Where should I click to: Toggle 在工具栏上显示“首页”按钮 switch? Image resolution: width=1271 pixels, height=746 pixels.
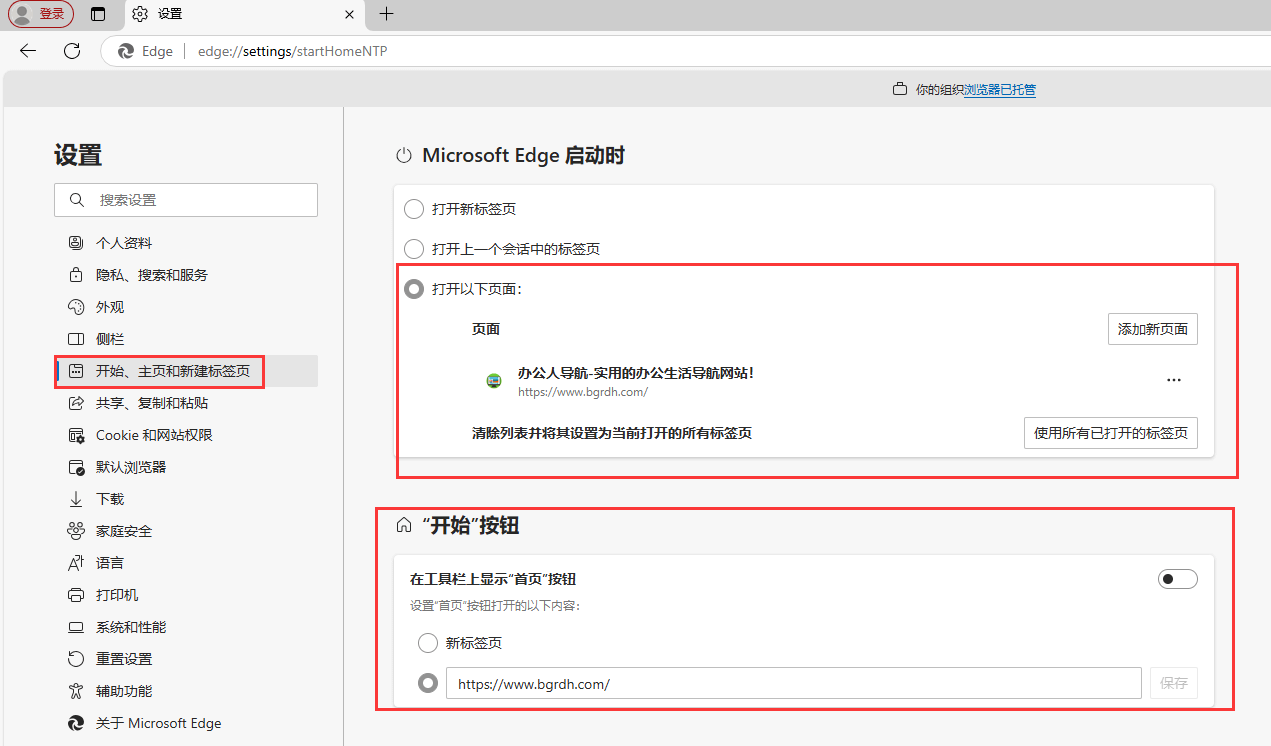[1177, 579]
